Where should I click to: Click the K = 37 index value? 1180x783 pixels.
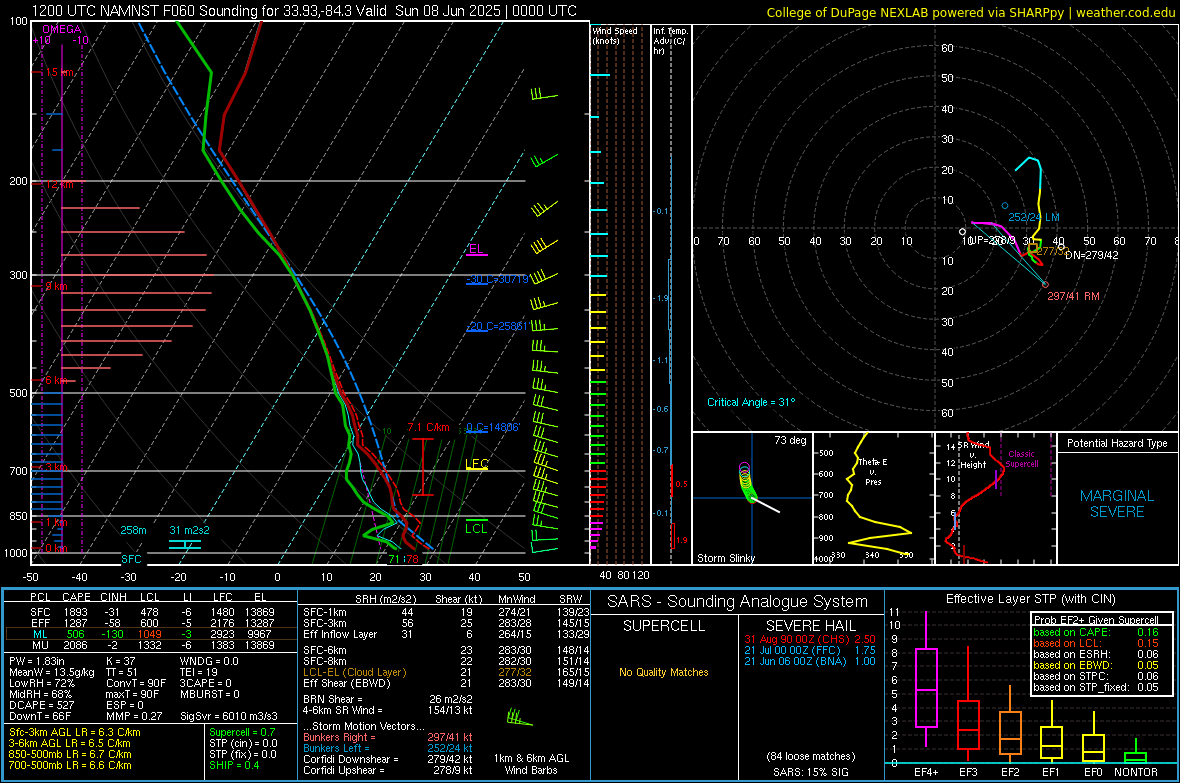pos(120,661)
